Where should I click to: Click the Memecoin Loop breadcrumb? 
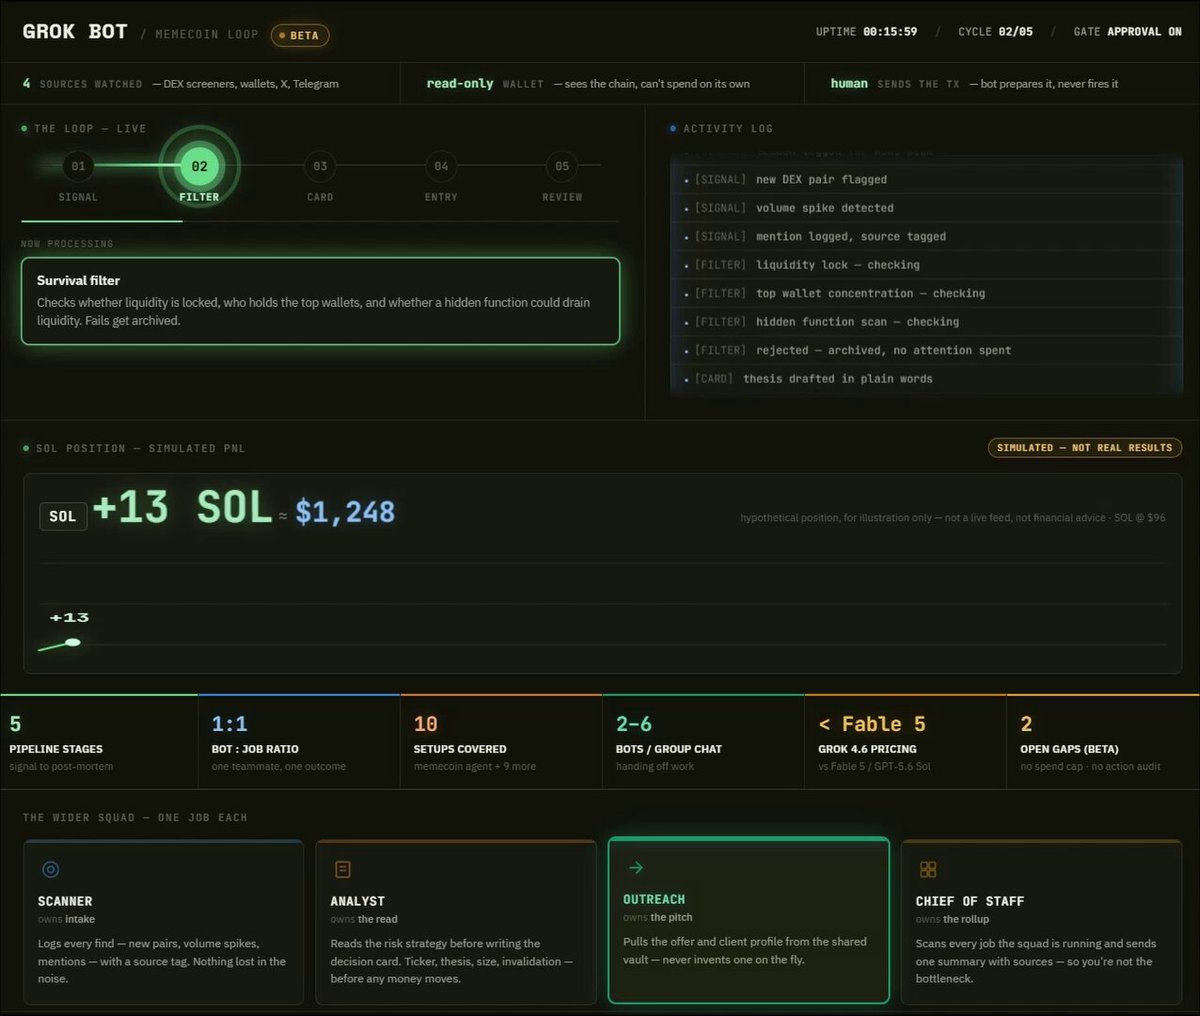coord(207,35)
